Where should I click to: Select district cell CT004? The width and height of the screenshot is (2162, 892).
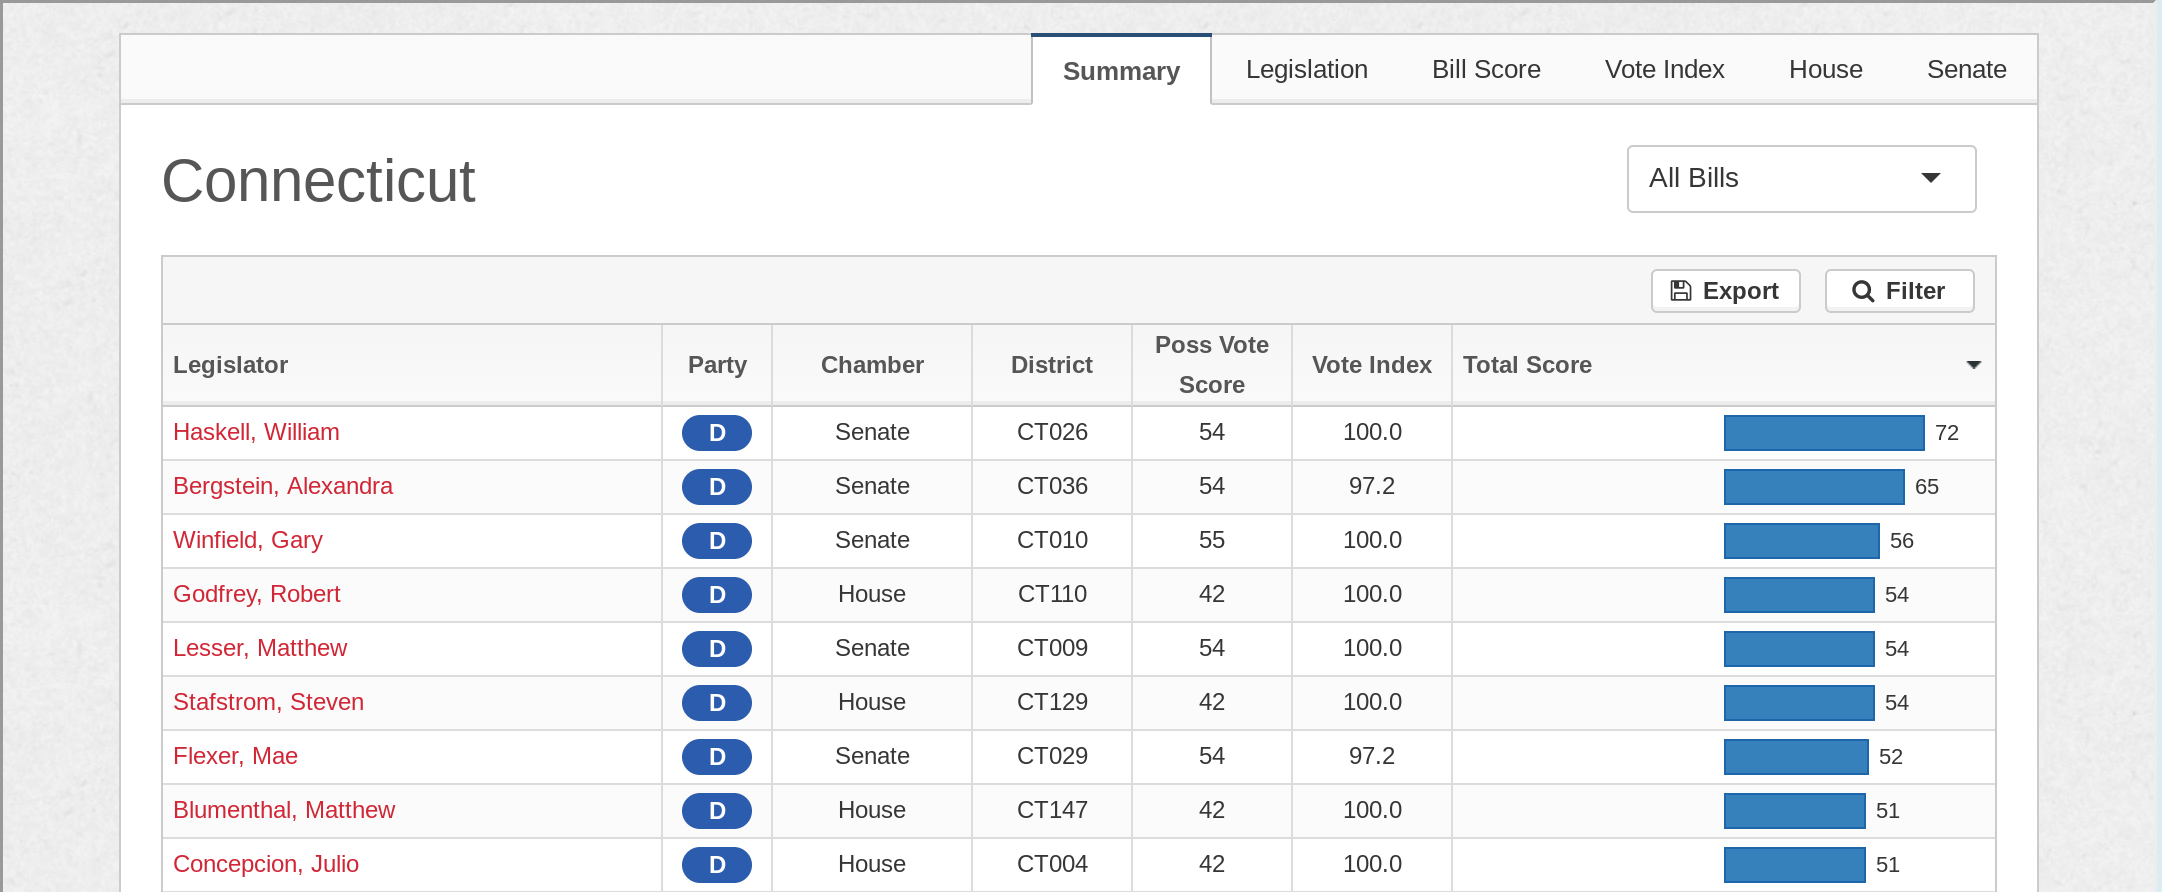coord(1052,864)
